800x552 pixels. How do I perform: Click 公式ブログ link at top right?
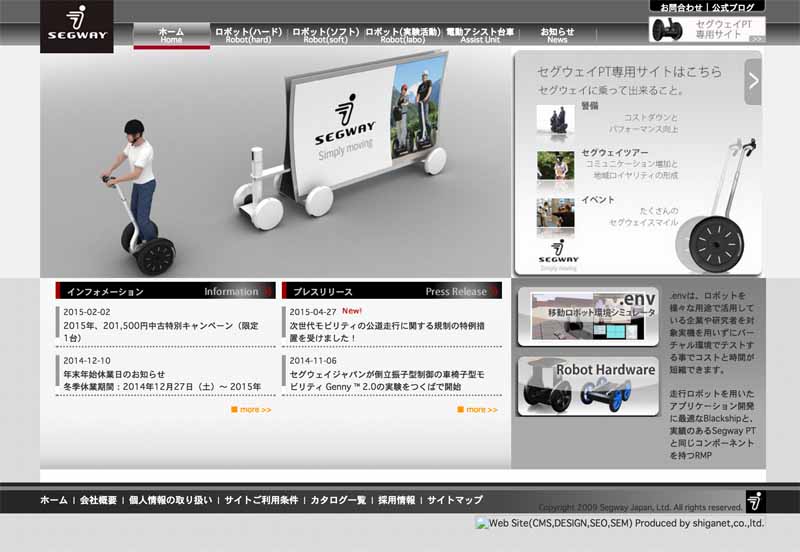(x=733, y=7)
